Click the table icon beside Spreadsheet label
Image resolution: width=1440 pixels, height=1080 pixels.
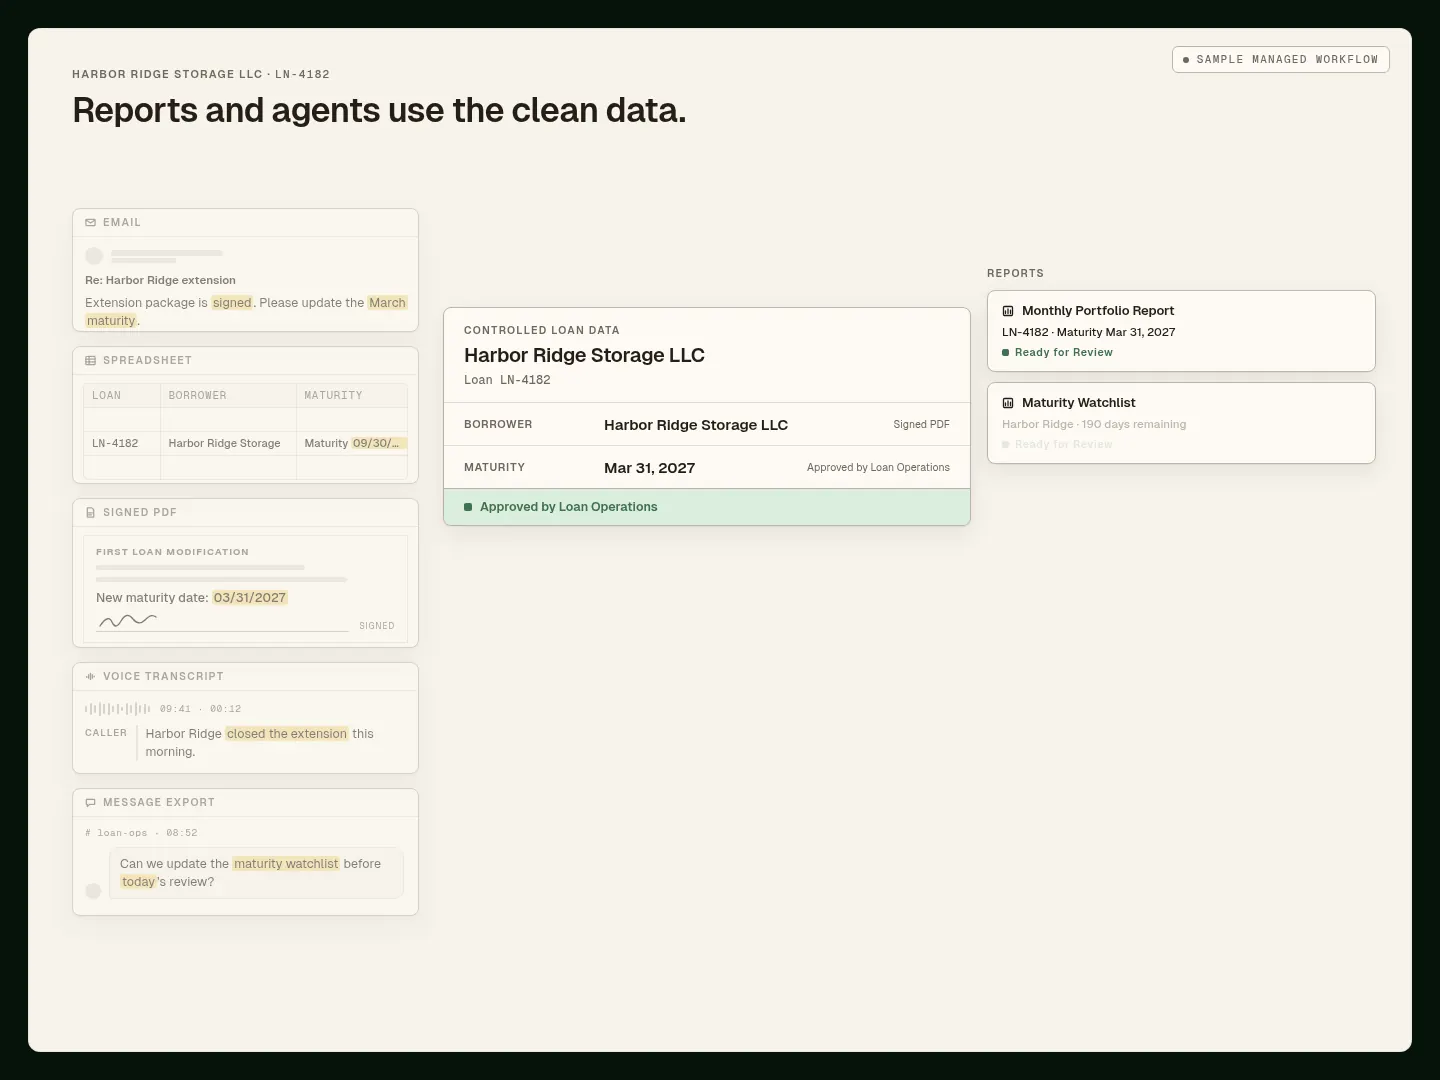click(91, 360)
